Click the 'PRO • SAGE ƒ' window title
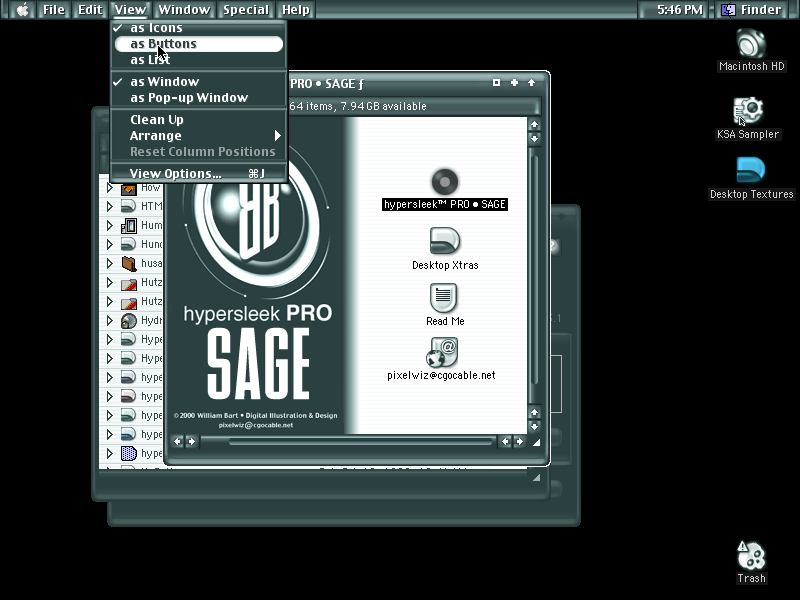 [327, 84]
